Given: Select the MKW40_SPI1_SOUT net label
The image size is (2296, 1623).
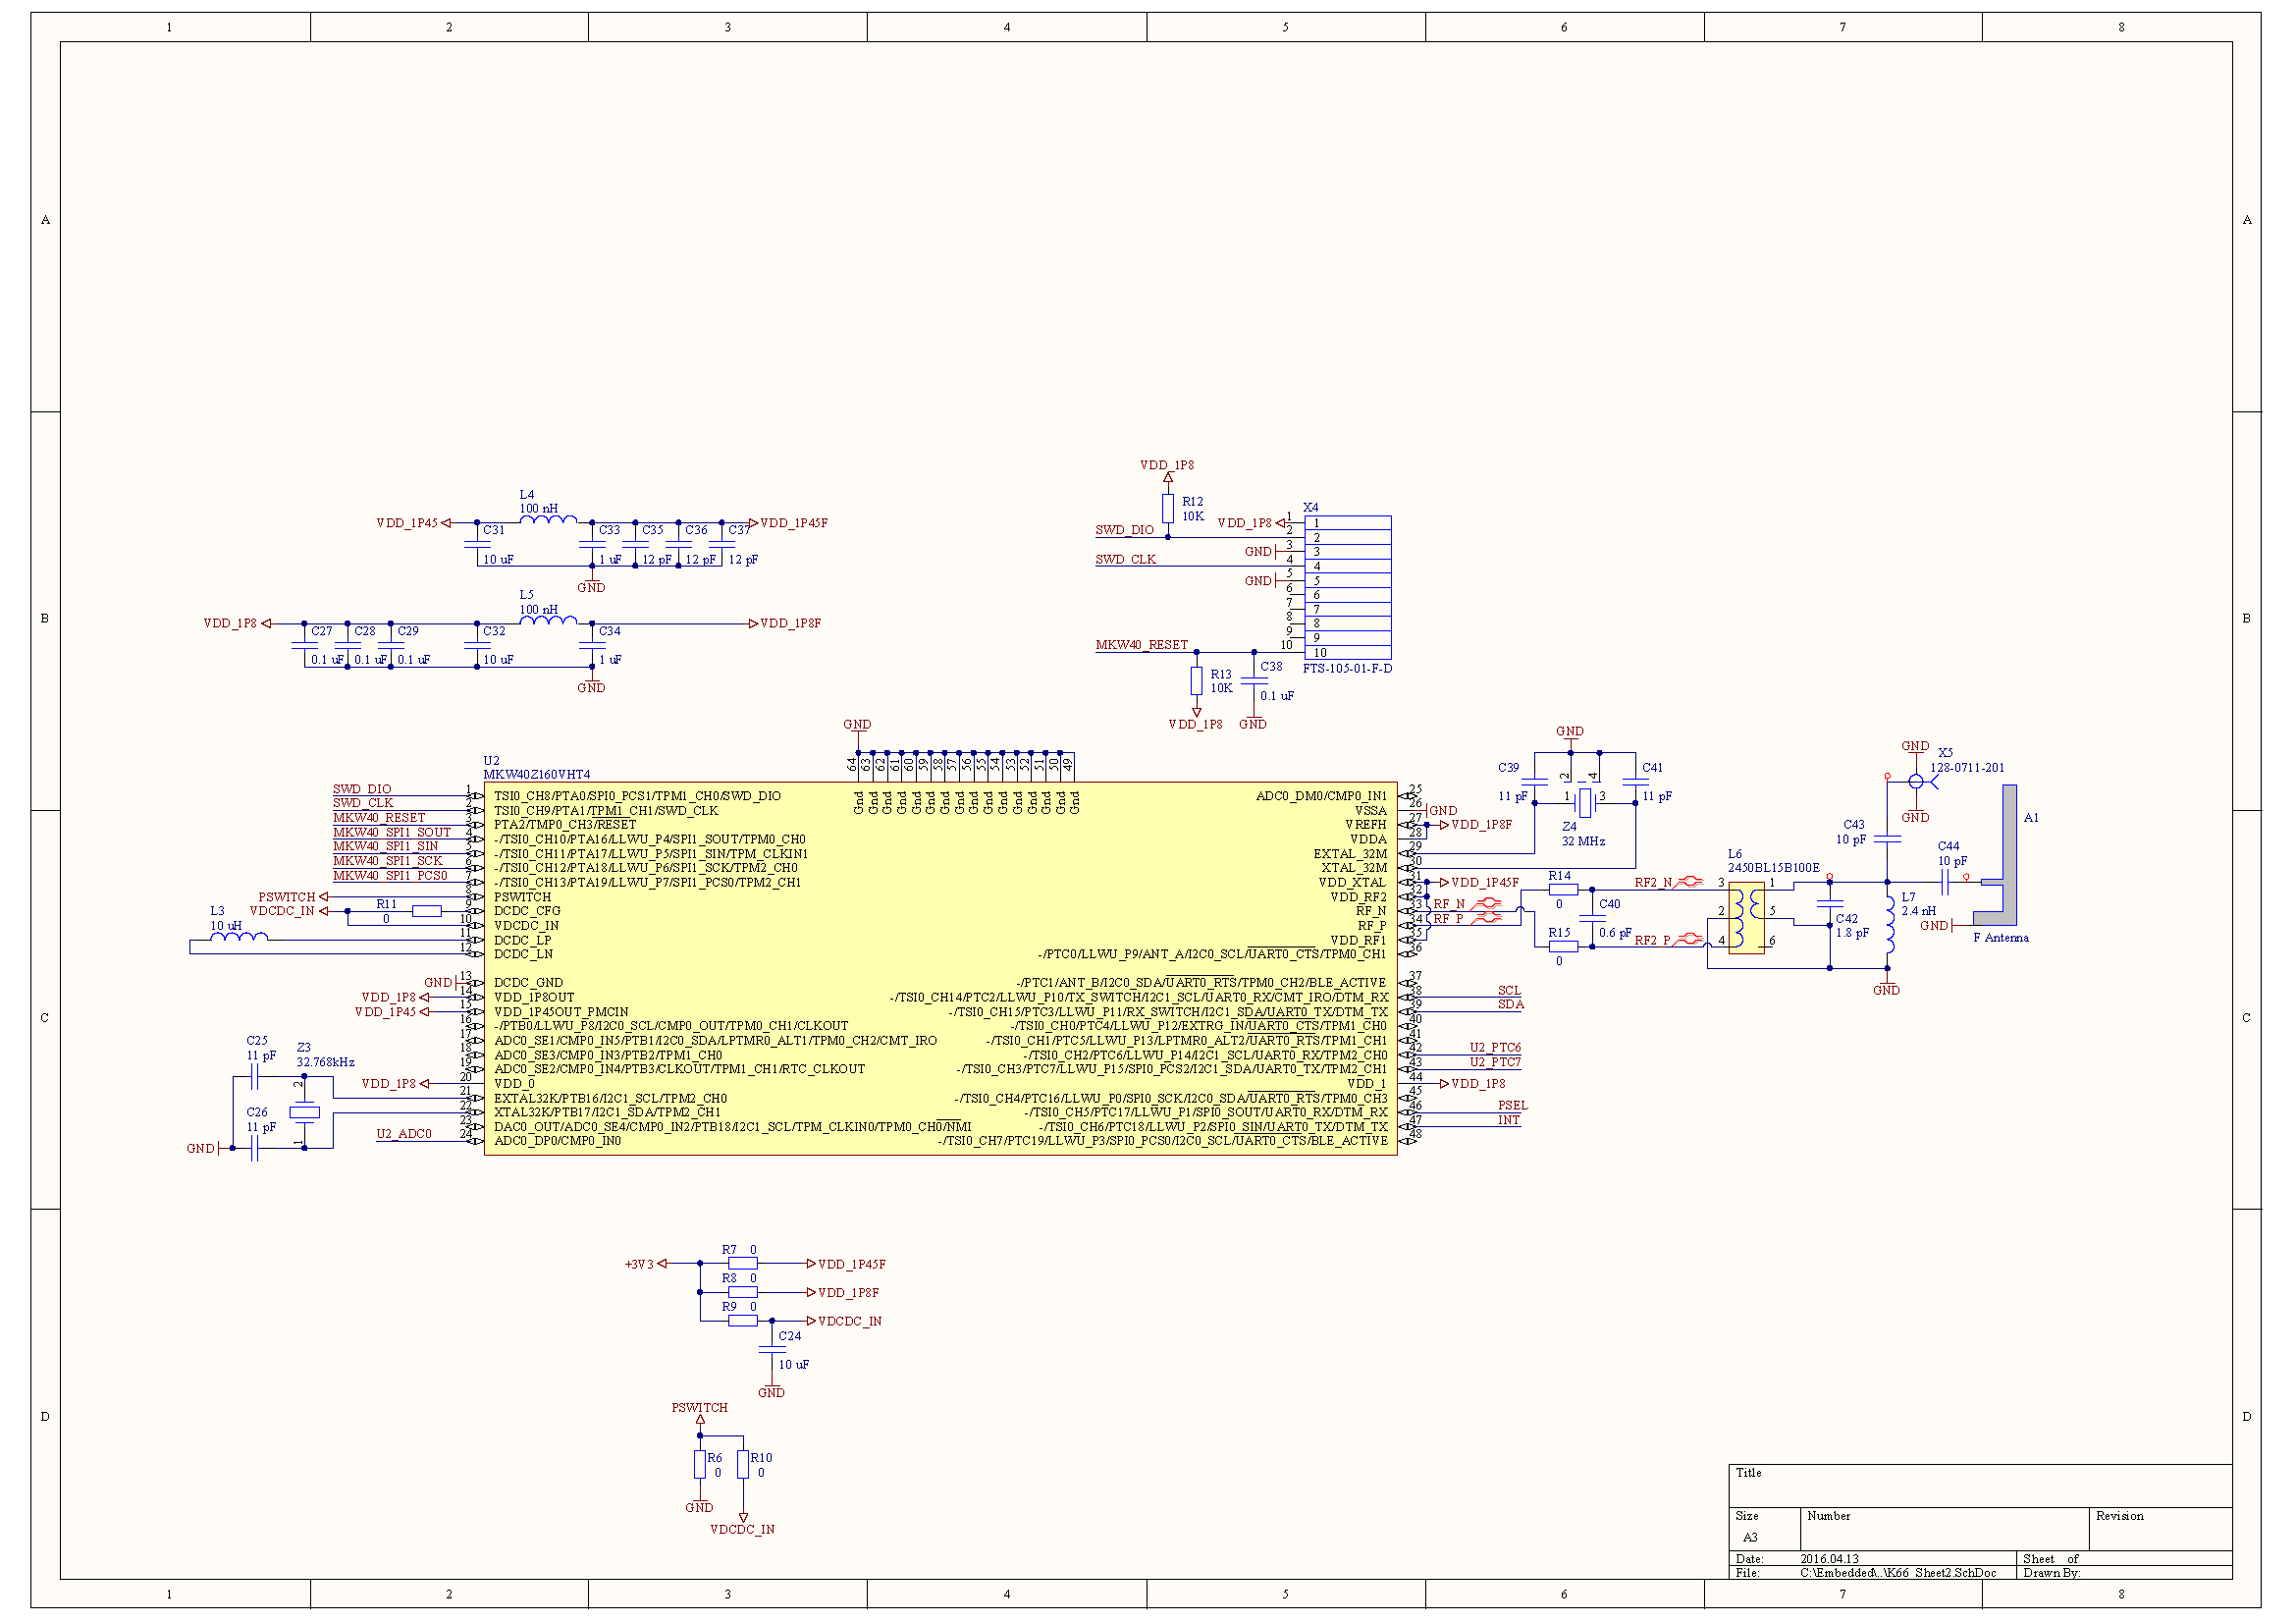Looking at the screenshot, I should 392,833.
